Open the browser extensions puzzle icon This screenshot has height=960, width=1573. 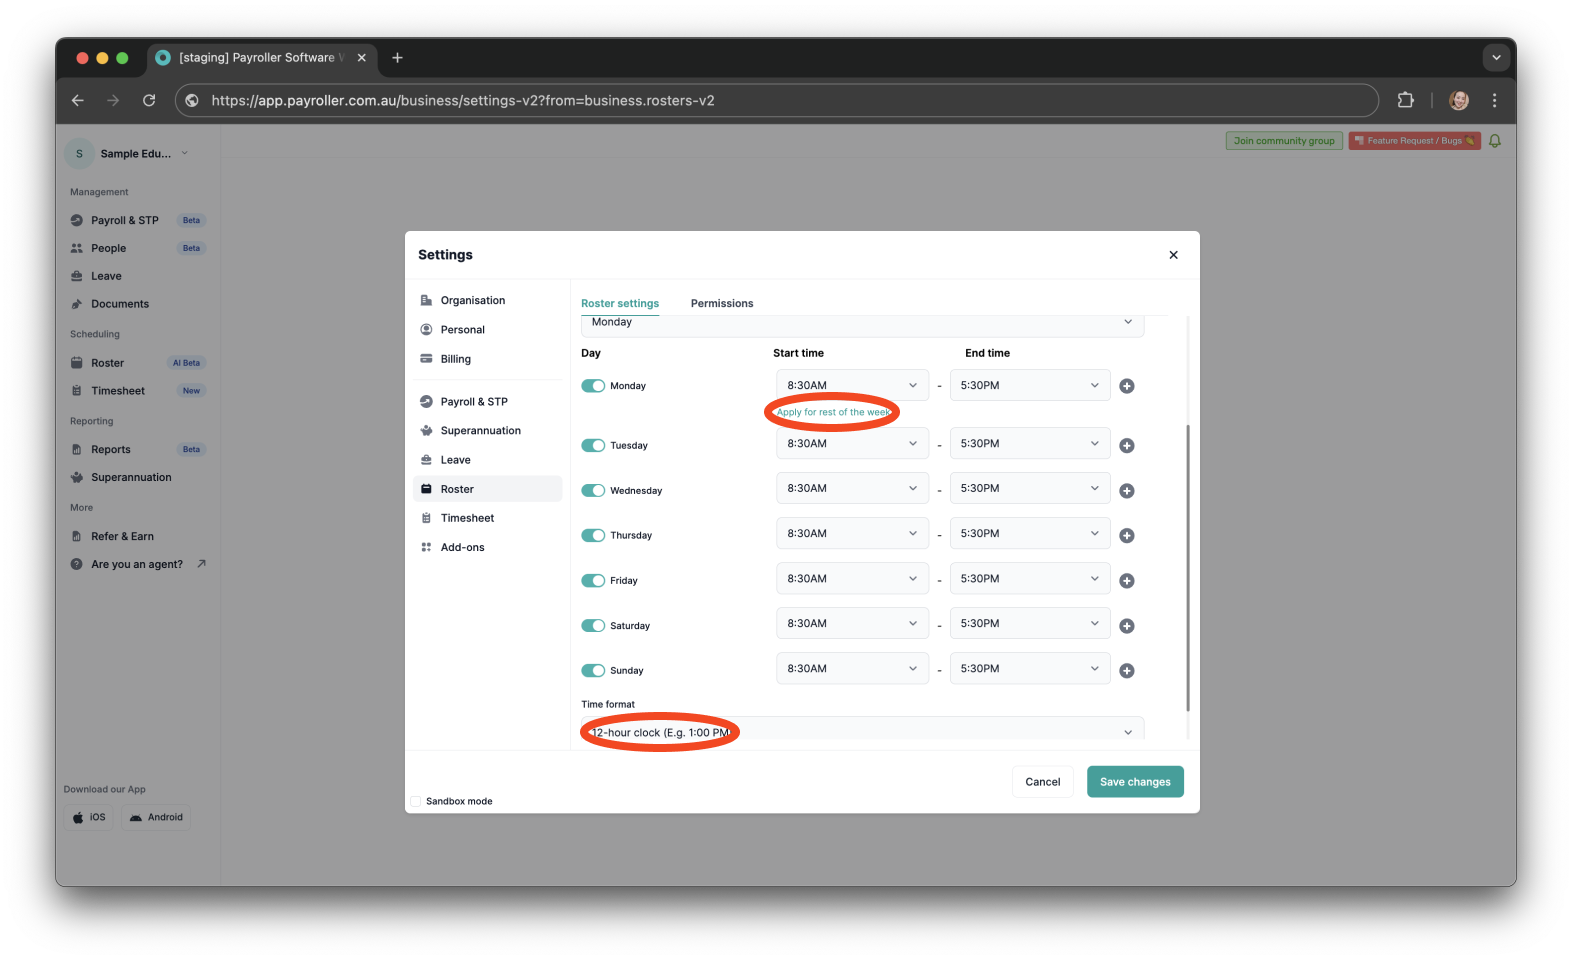[1405, 100]
